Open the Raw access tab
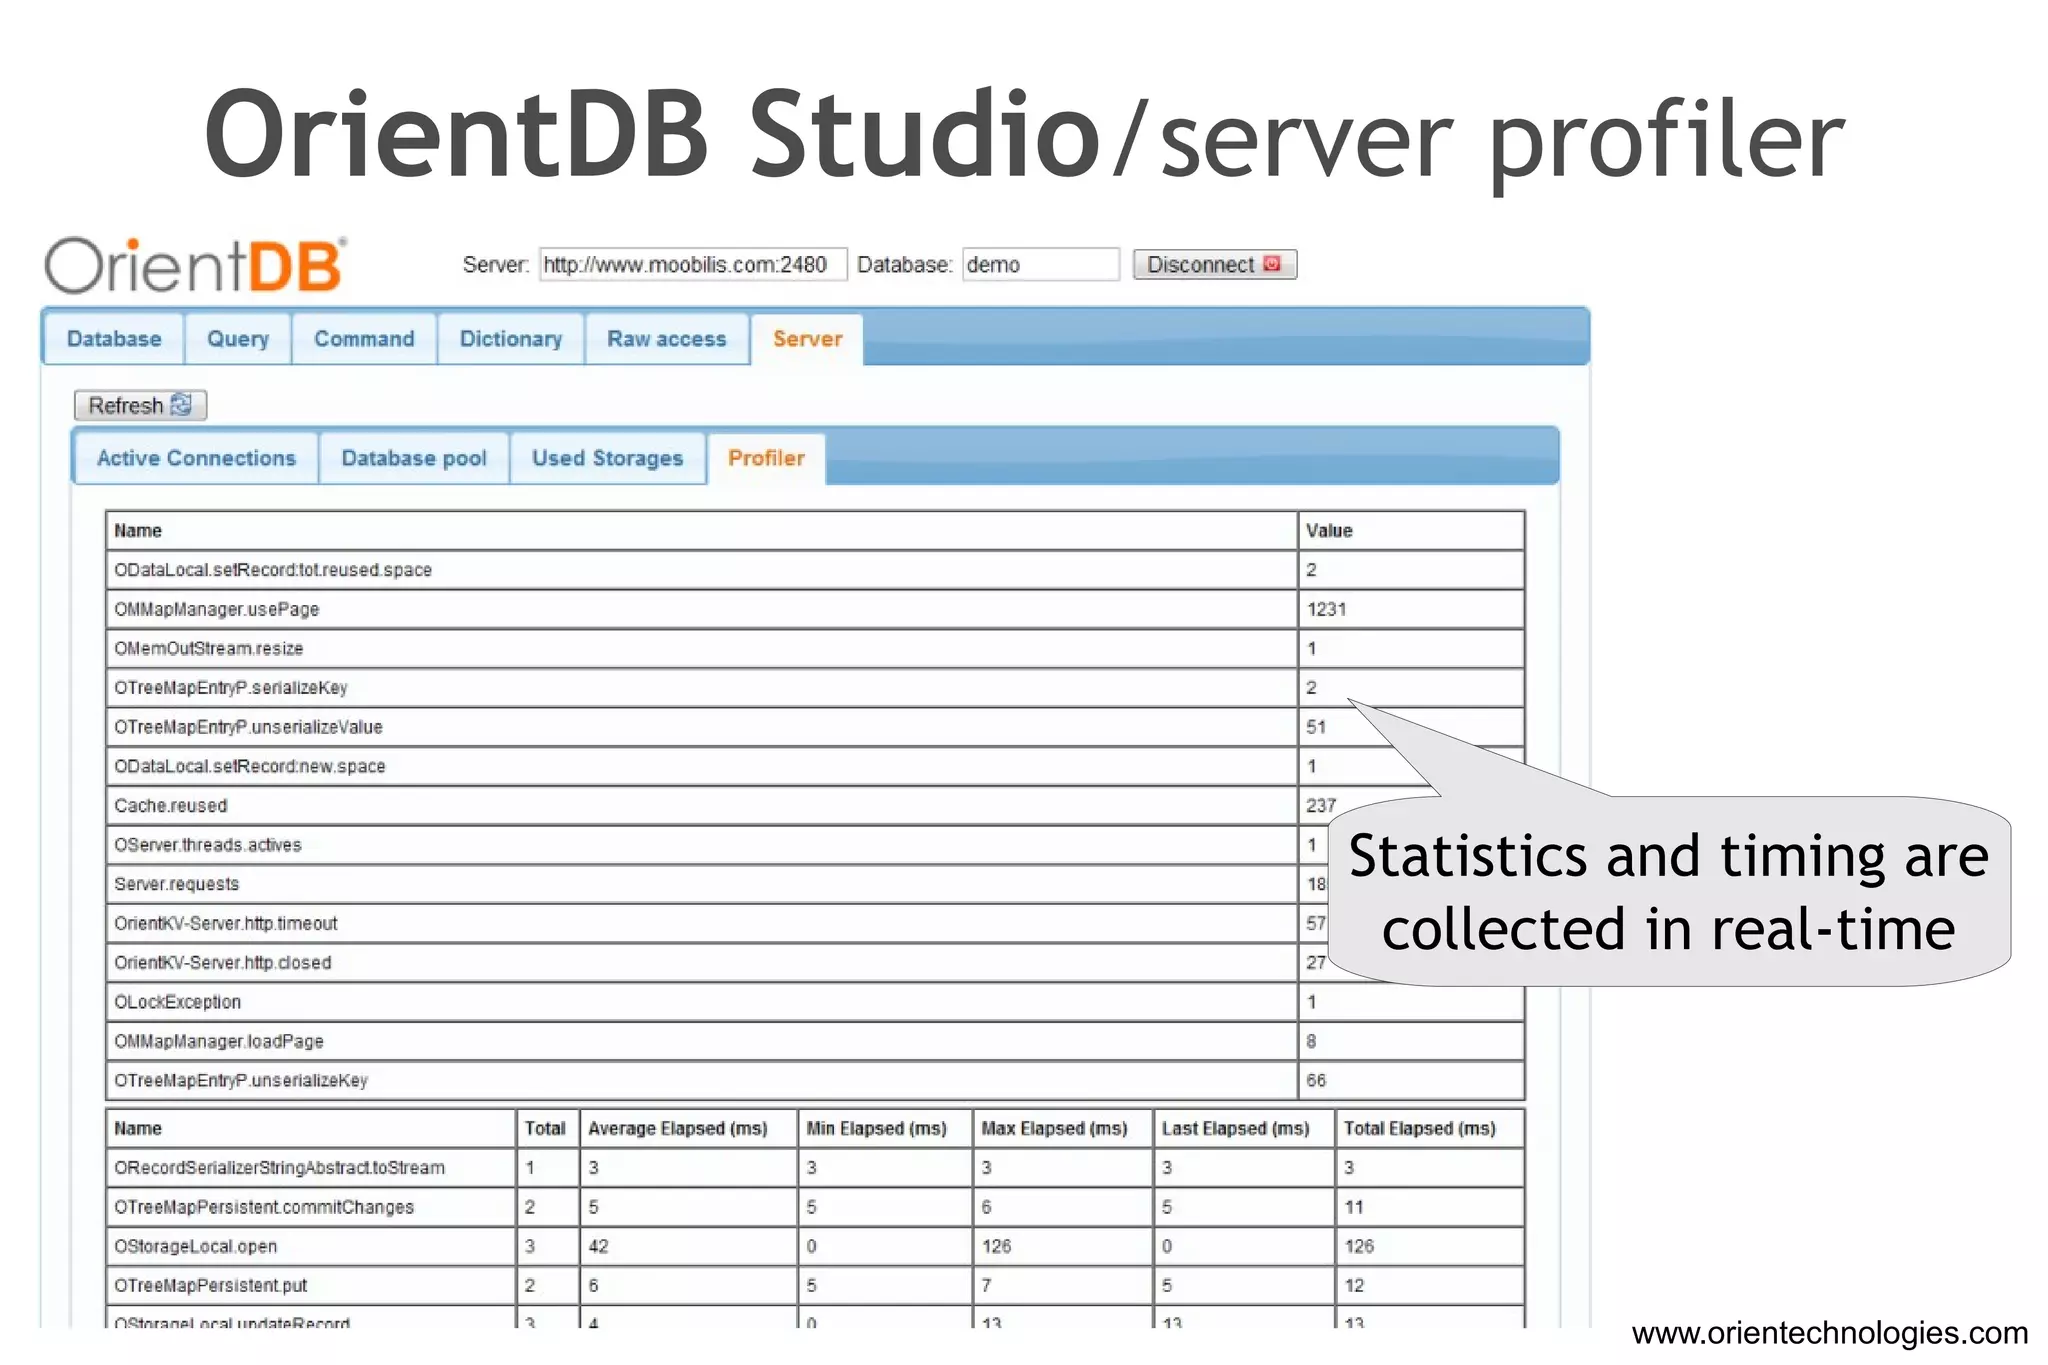The image size is (2048, 1365). 667,339
